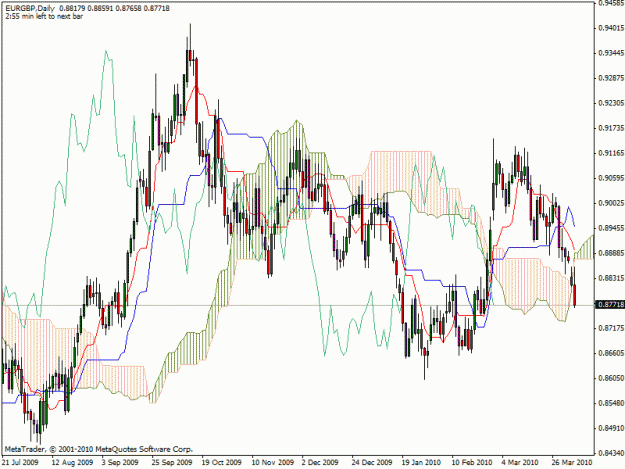Click the MetaTrader MetaQuotes copyright text
The height and width of the screenshot is (469, 625).
99,449
